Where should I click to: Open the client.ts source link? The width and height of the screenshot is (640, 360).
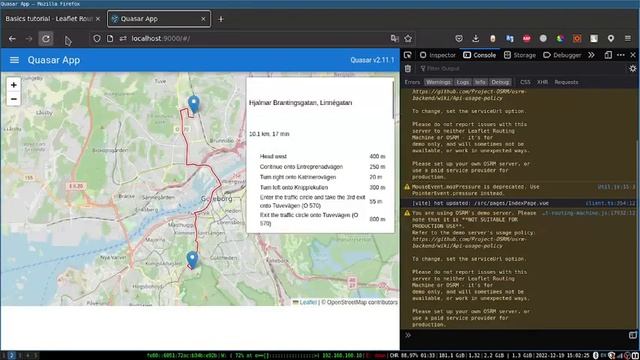tap(611, 203)
